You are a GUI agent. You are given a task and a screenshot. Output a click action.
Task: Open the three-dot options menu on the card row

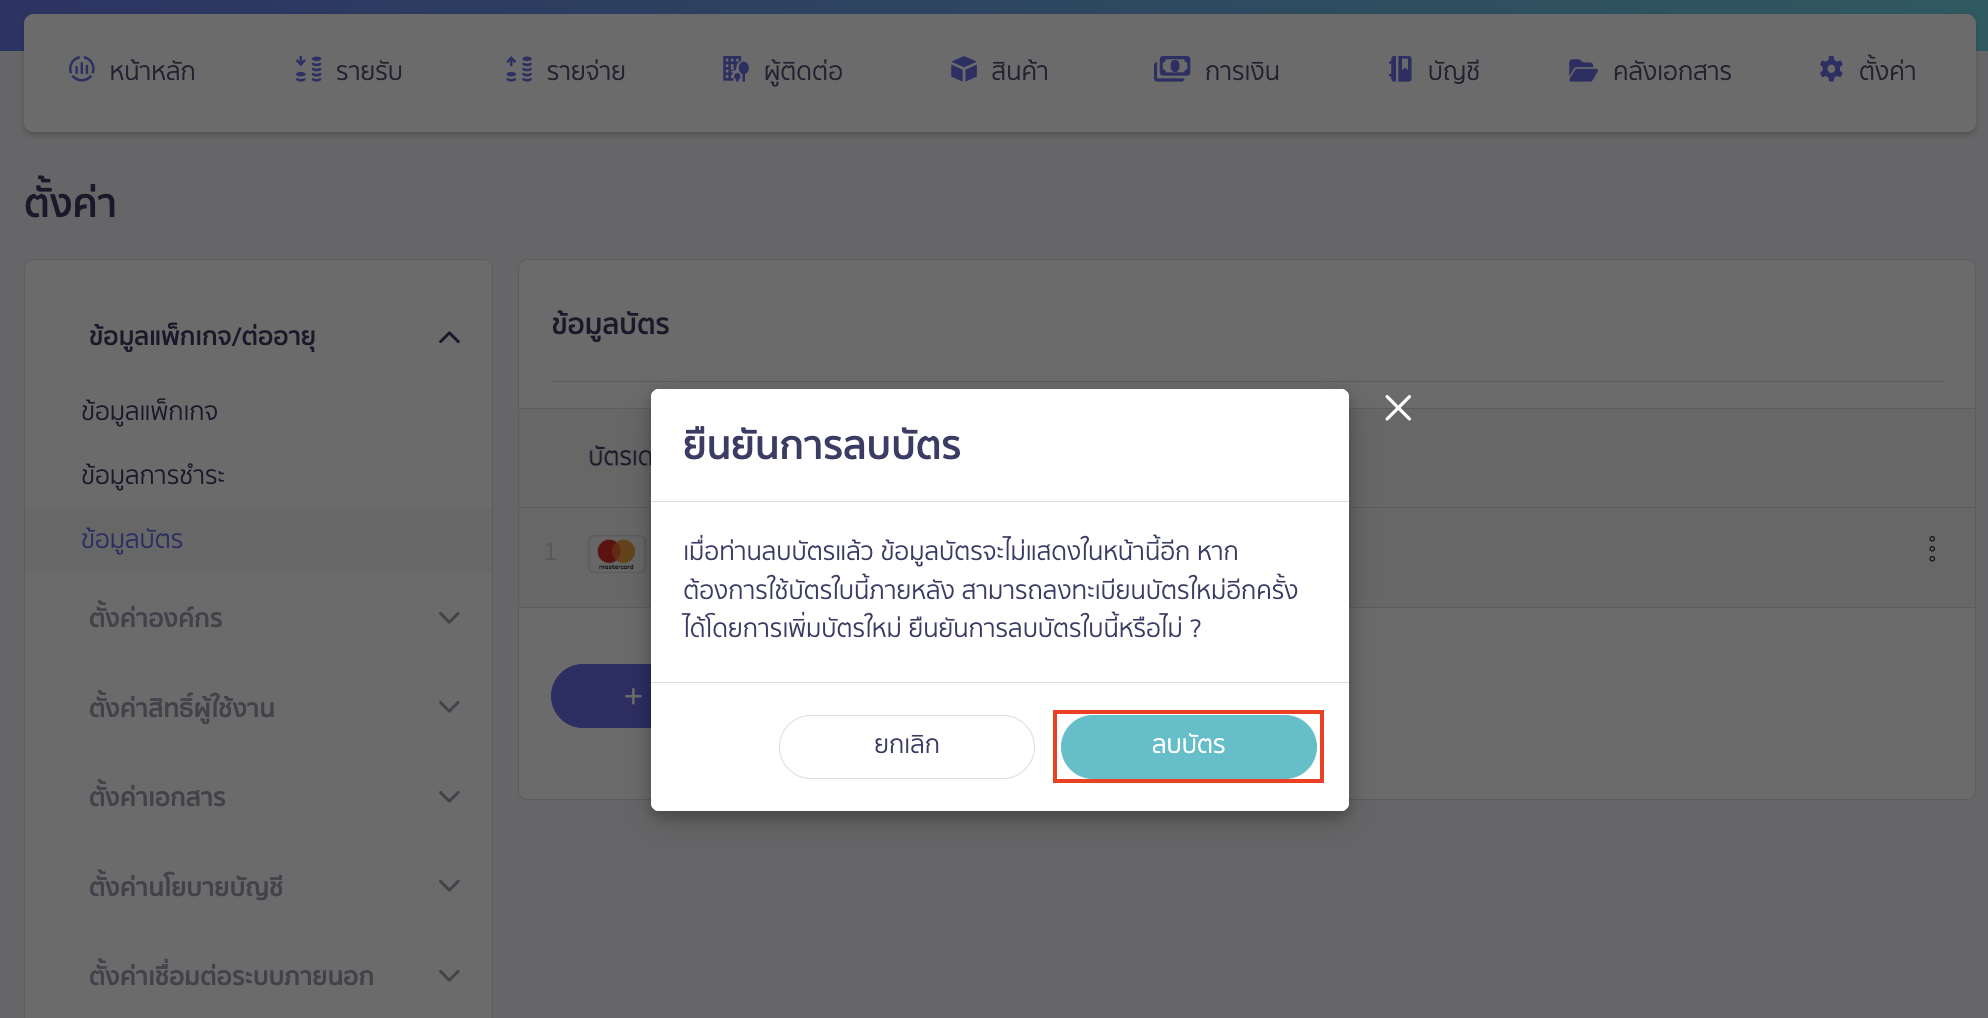point(1932,548)
